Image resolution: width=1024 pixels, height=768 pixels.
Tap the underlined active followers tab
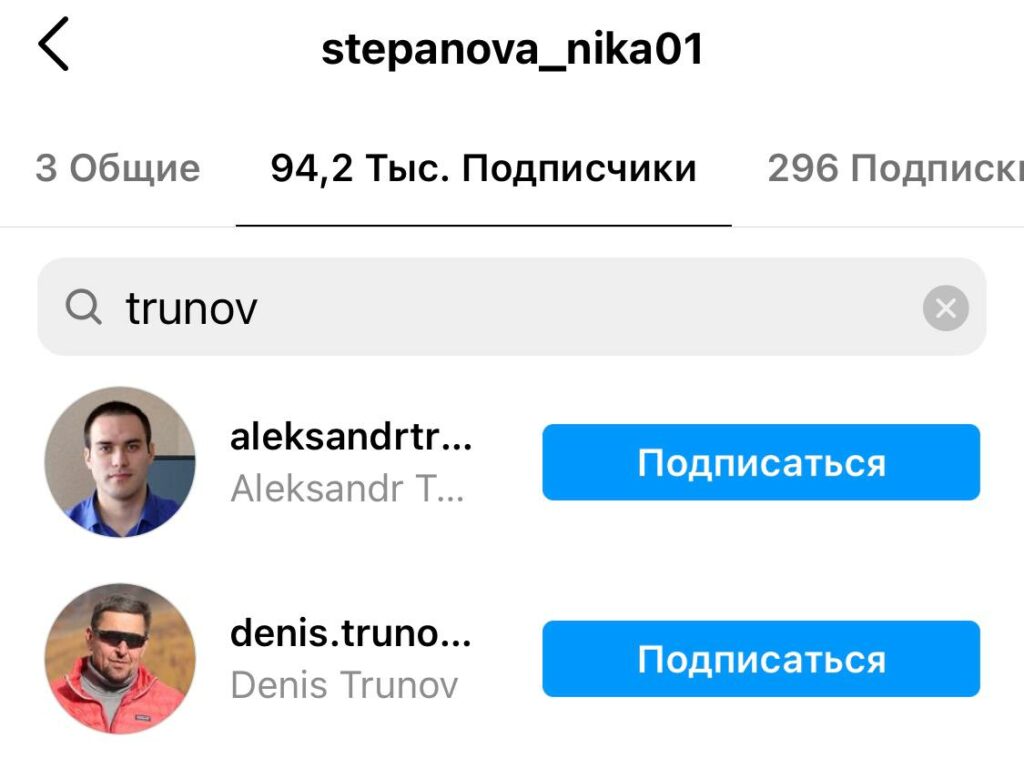tap(483, 168)
